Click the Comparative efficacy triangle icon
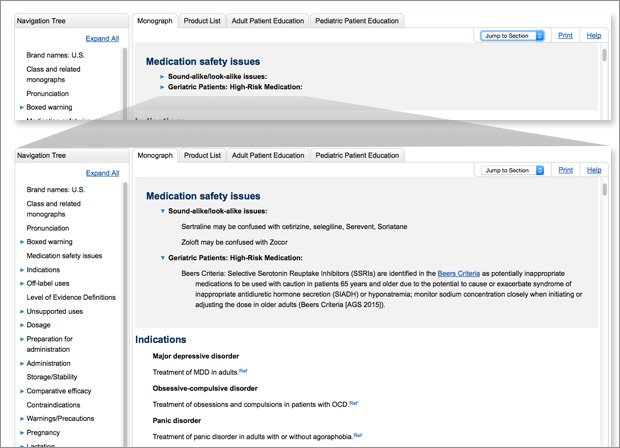The width and height of the screenshot is (620, 448). [21, 391]
